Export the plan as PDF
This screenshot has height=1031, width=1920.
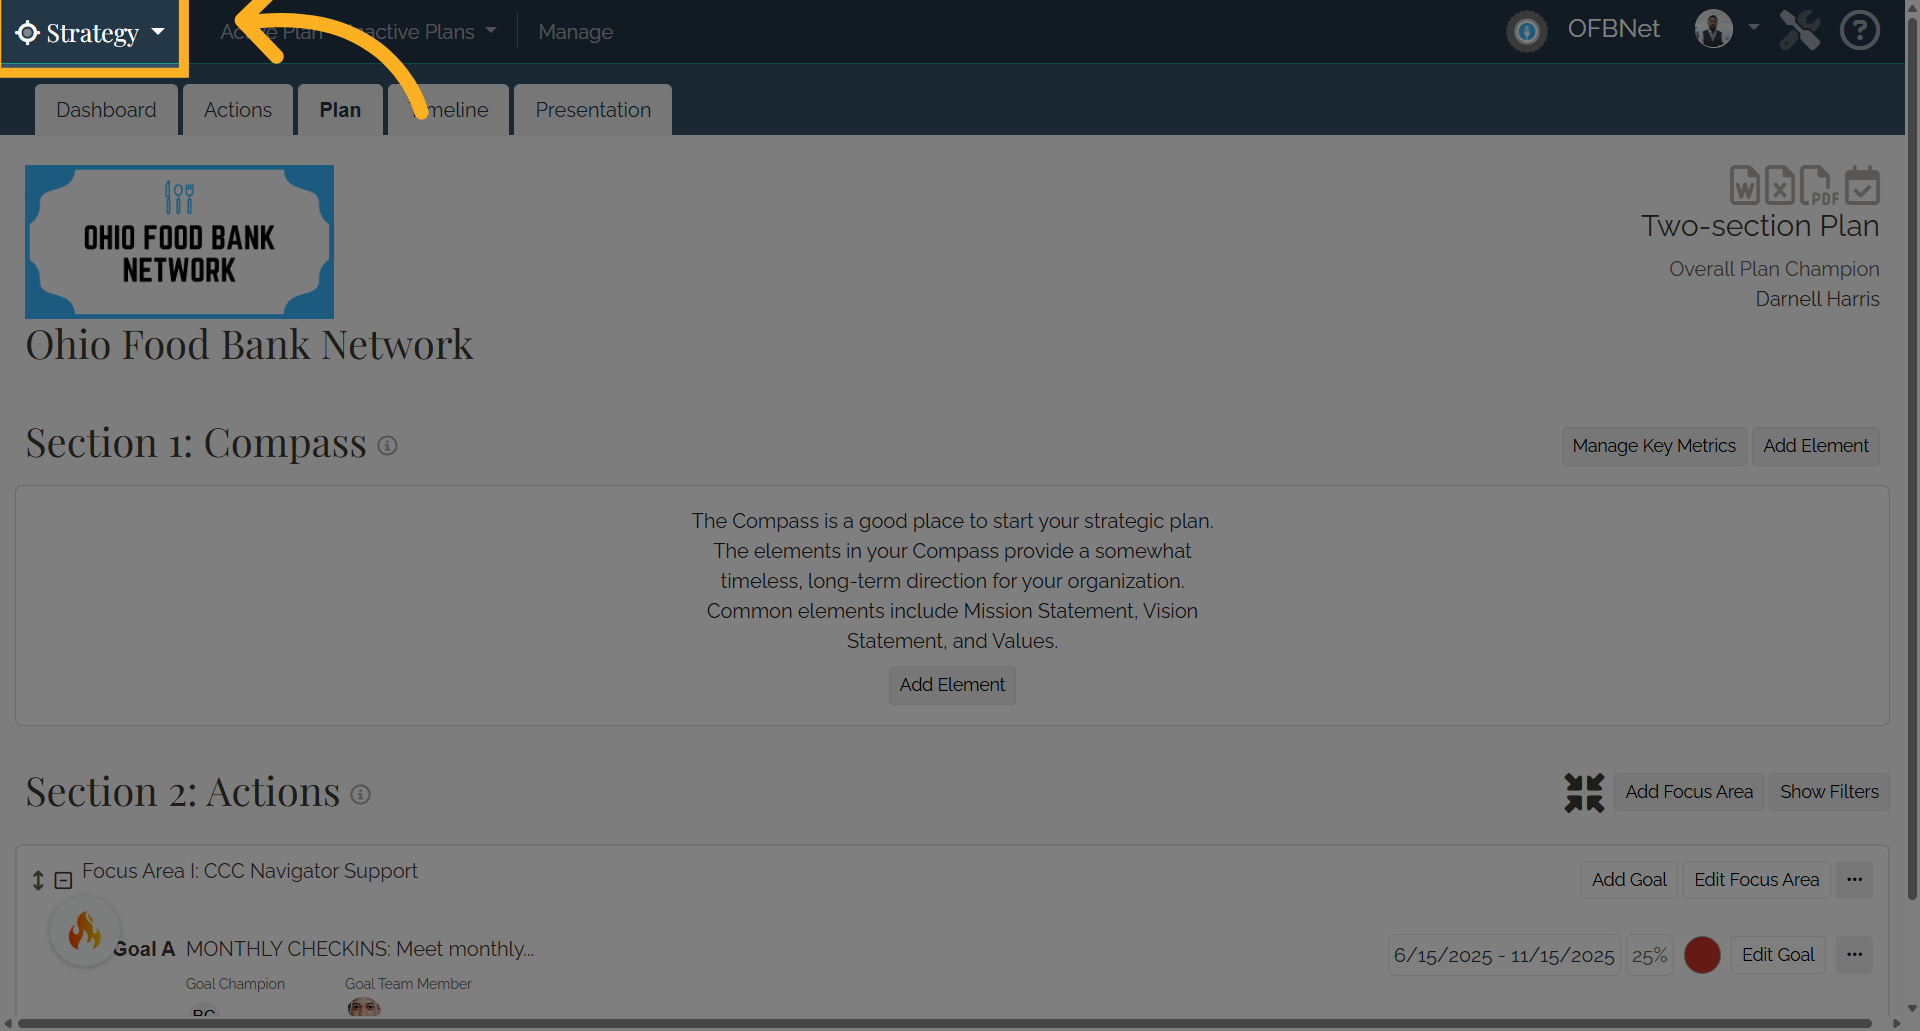(x=1818, y=185)
